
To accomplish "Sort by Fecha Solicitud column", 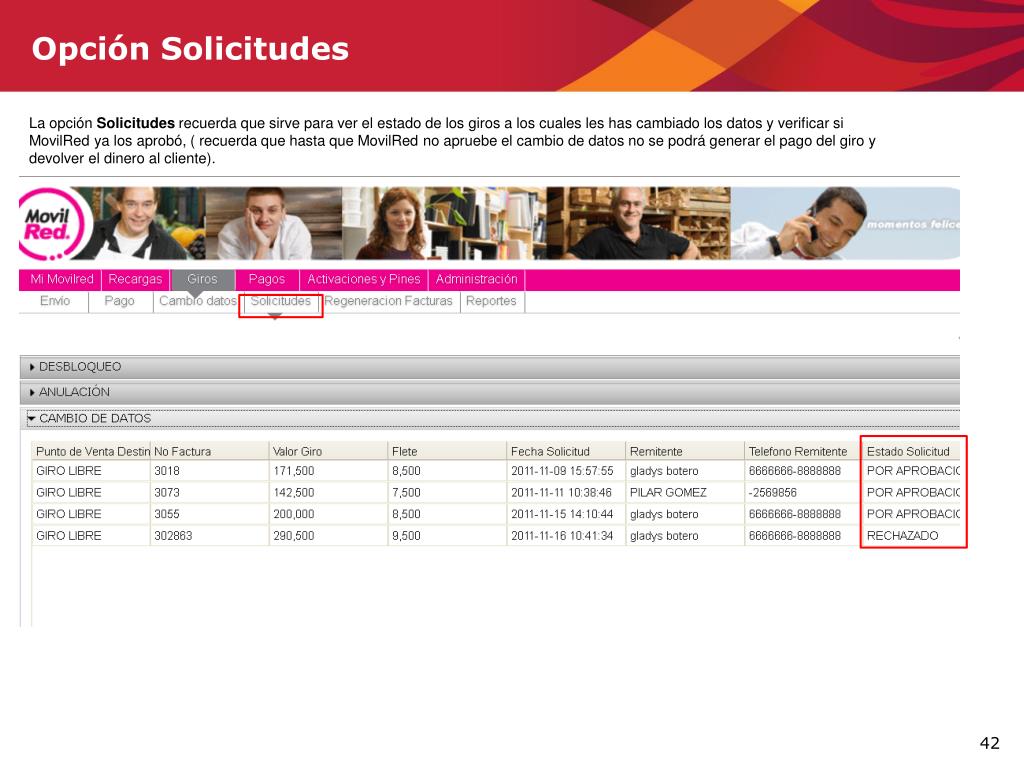I will point(566,451).
